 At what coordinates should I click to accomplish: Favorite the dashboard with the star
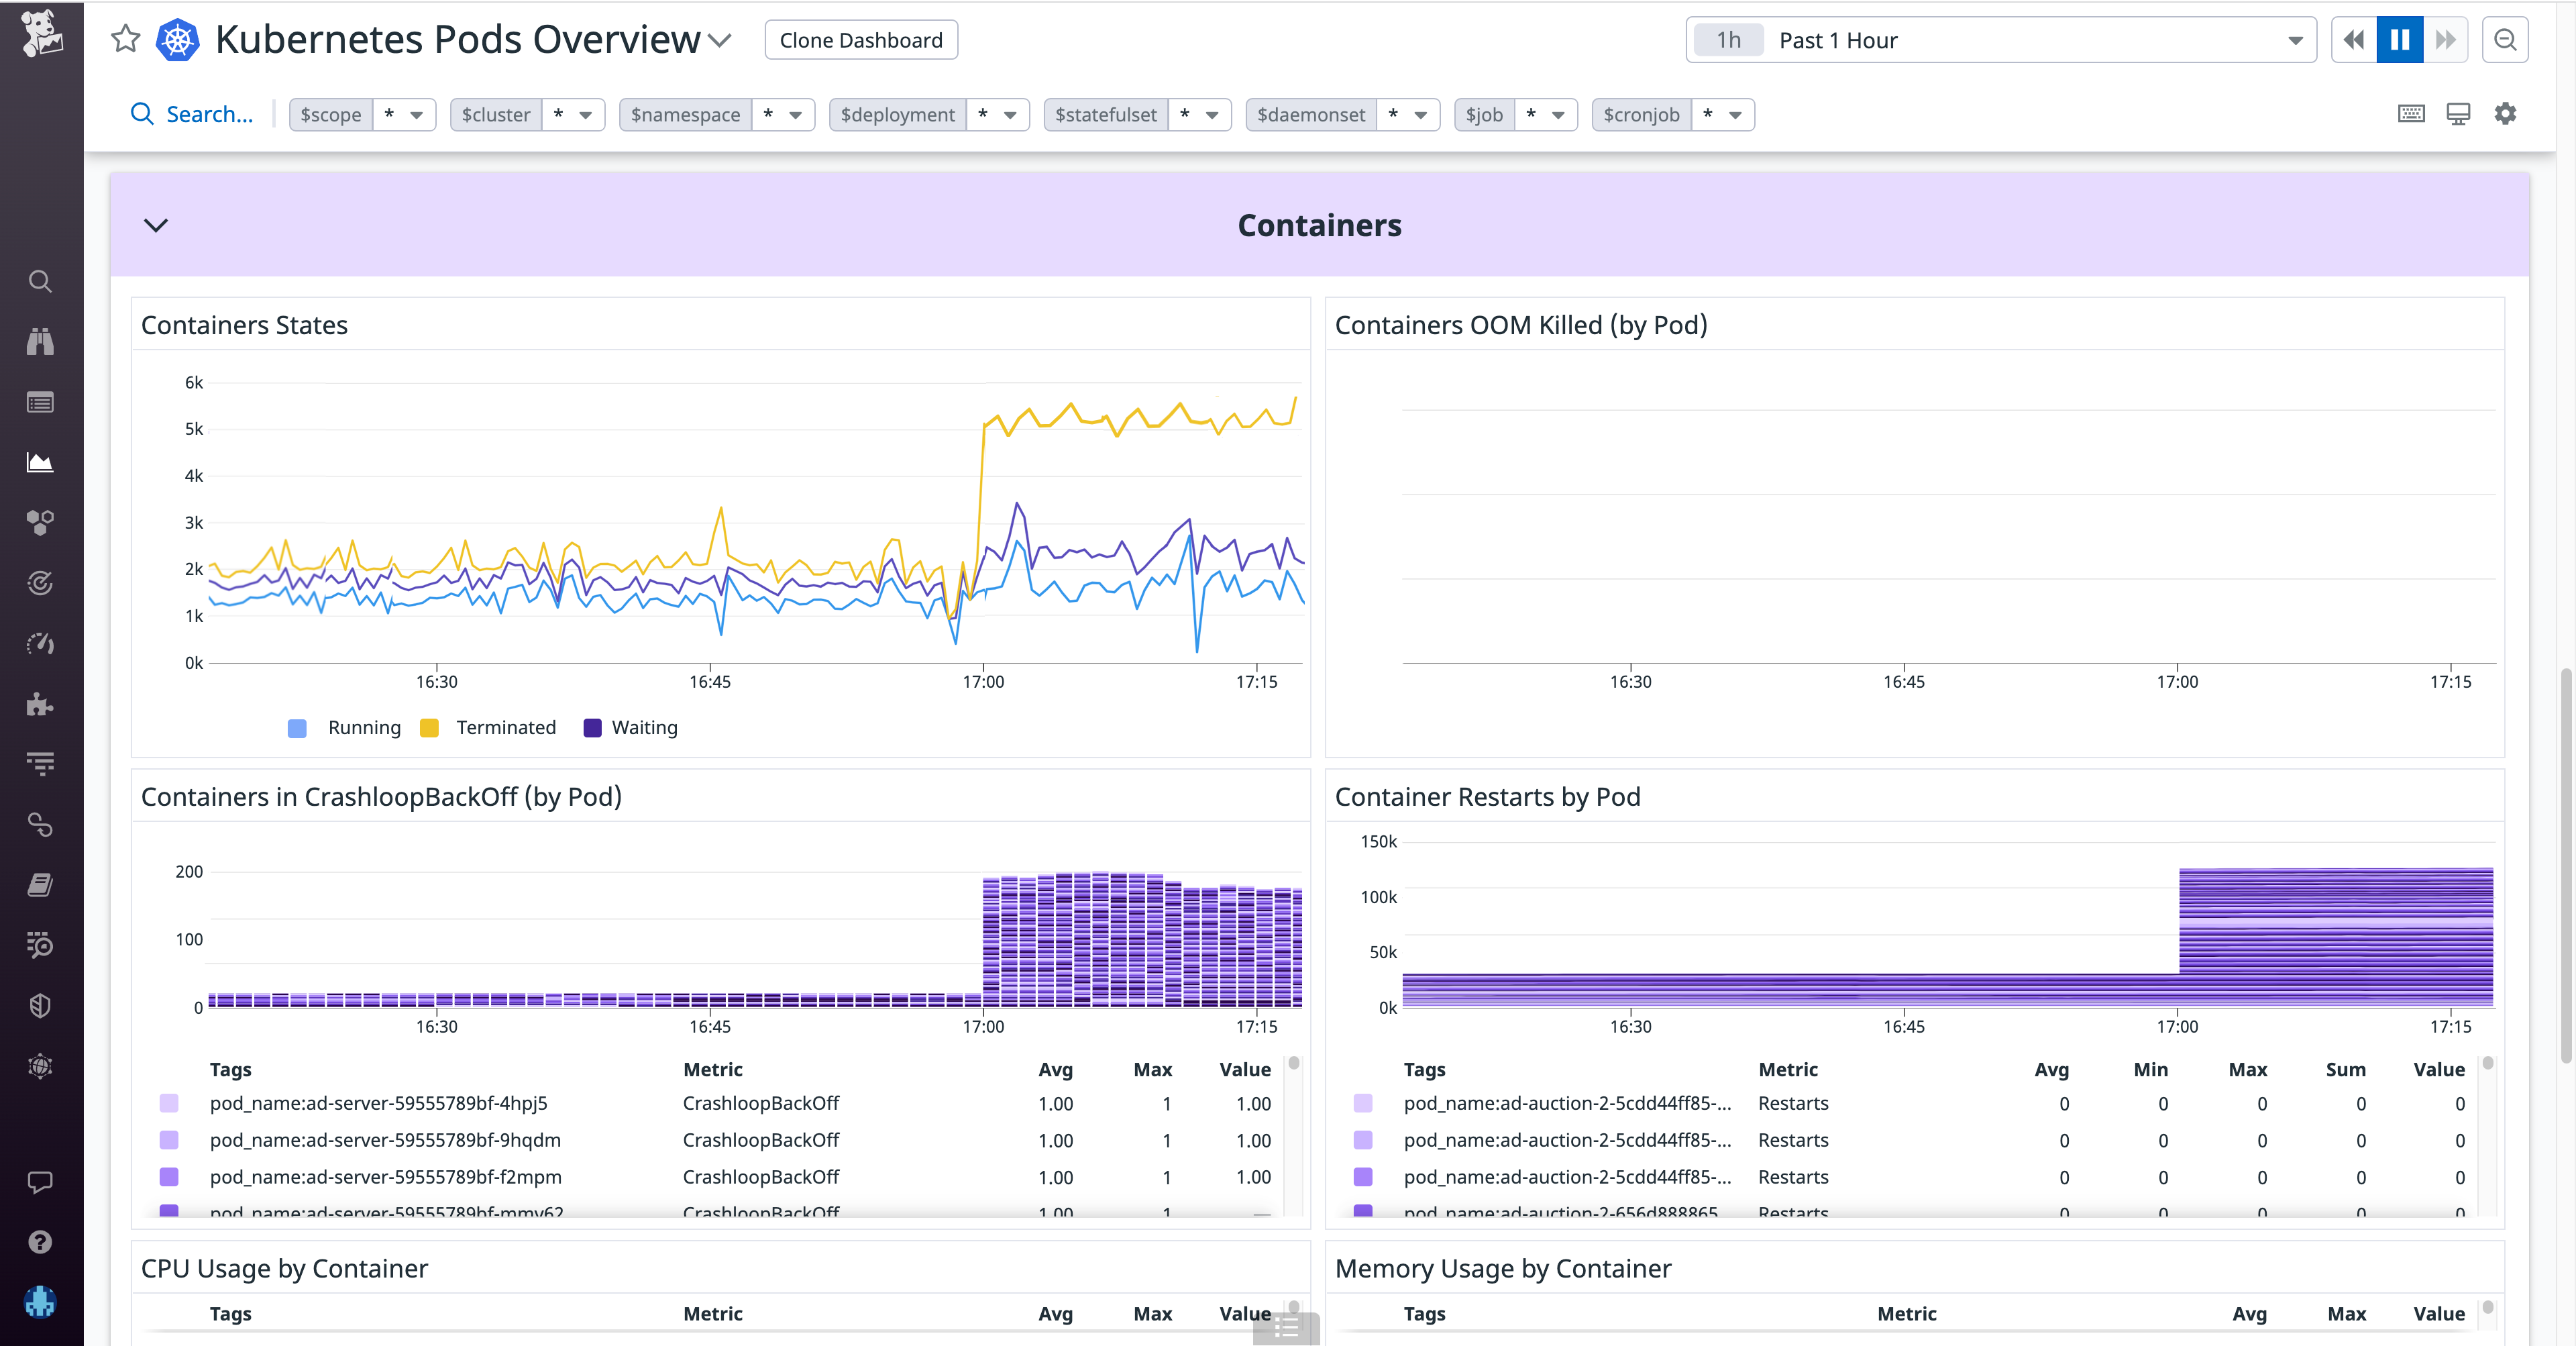pyautogui.click(x=125, y=39)
